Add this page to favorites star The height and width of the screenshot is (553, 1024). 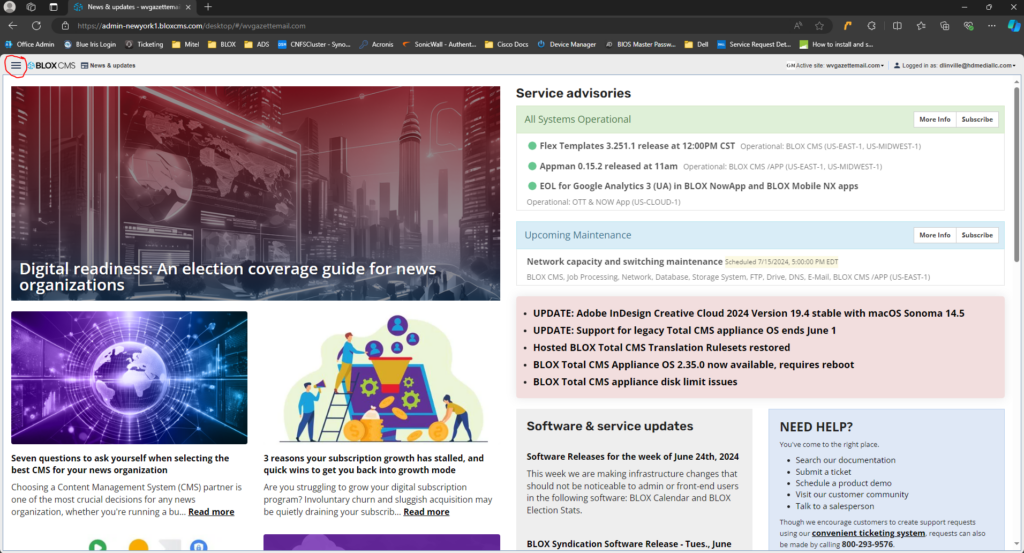click(x=819, y=25)
